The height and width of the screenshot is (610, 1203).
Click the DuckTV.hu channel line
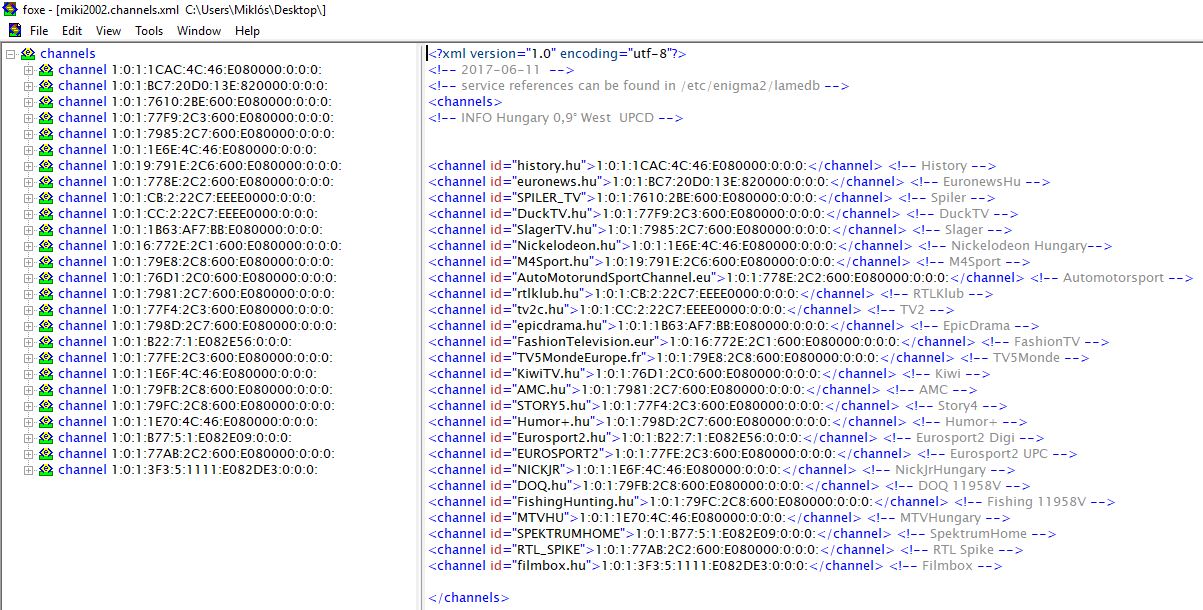coord(723,214)
